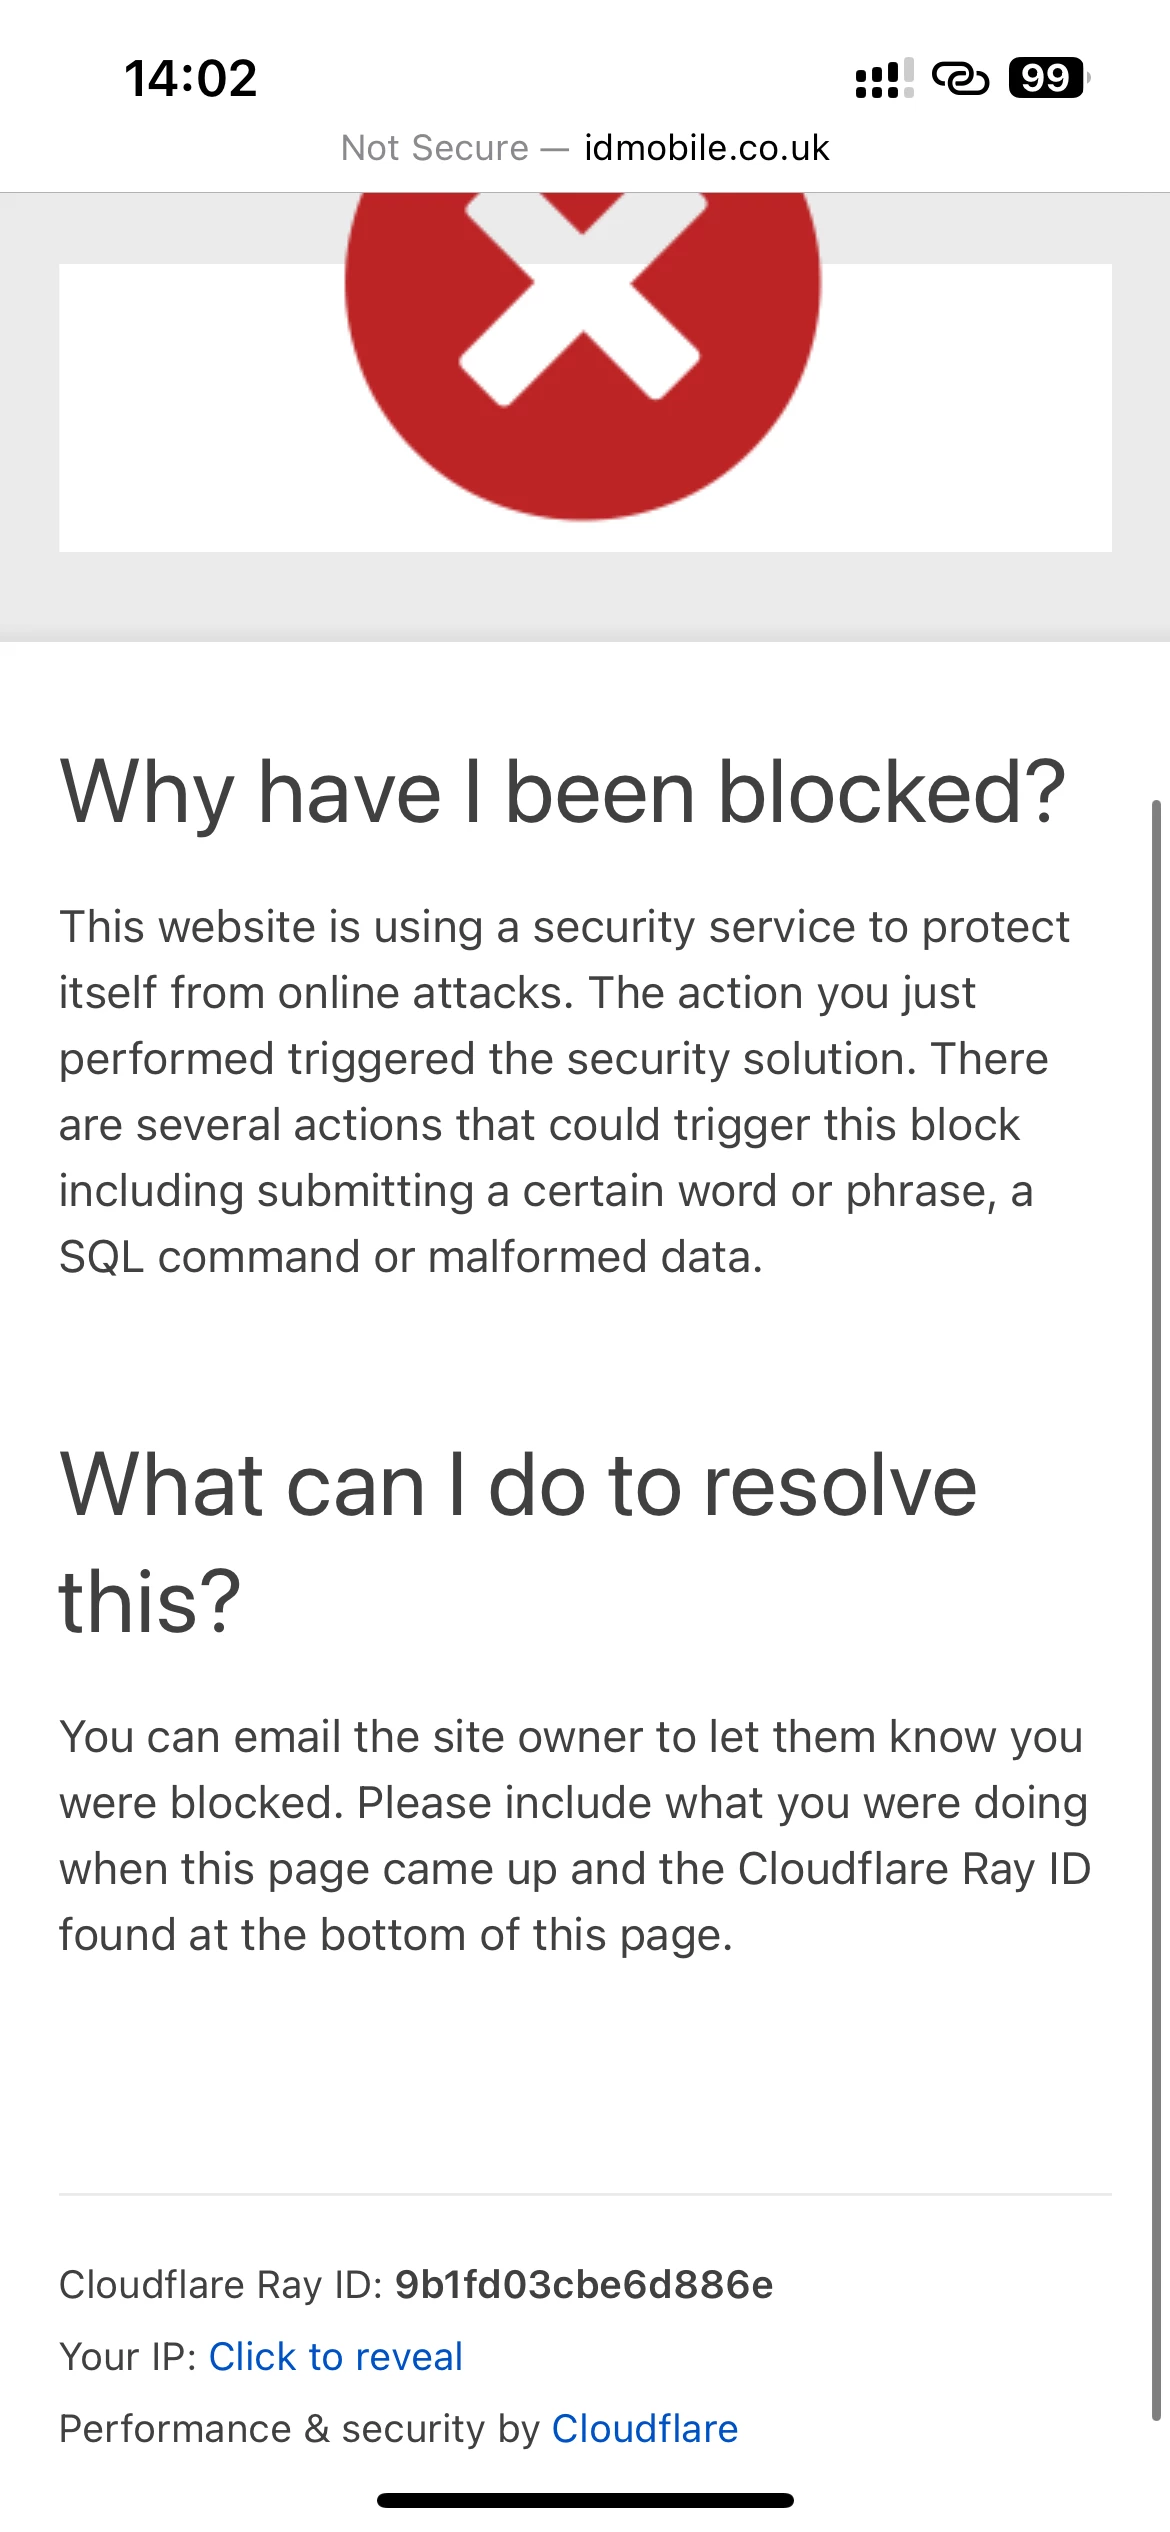Click the paragraph about the security service
The image size is (1170, 2532).
pyautogui.click(x=564, y=1092)
